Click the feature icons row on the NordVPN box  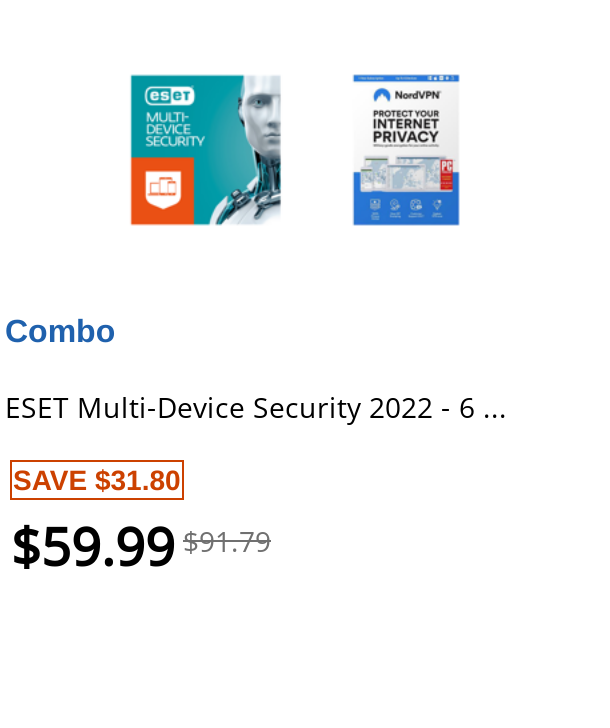pos(406,208)
